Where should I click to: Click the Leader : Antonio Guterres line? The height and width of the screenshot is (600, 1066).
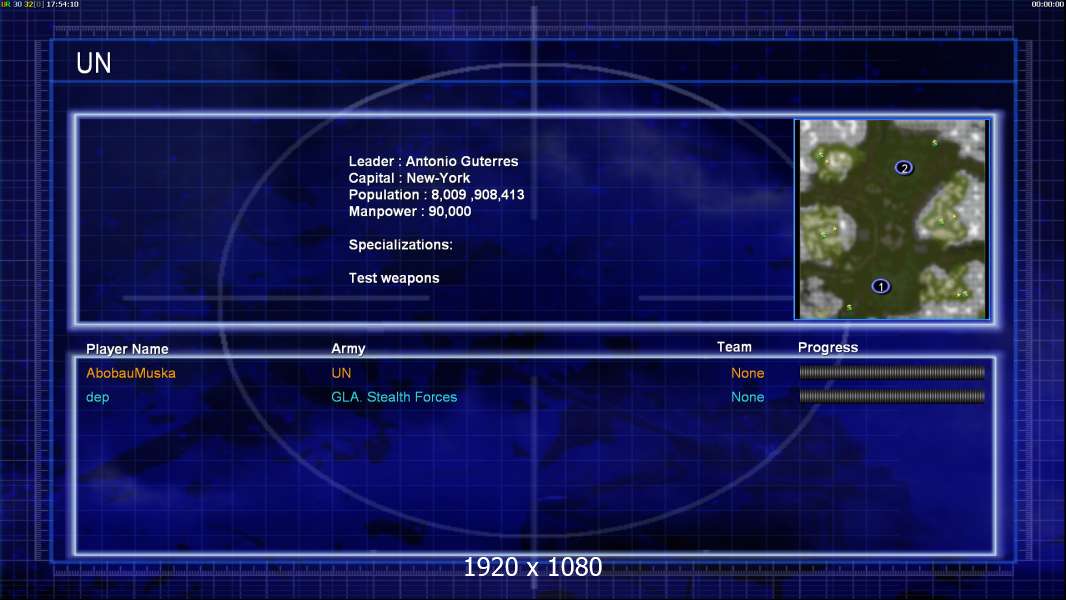[433, 162]
